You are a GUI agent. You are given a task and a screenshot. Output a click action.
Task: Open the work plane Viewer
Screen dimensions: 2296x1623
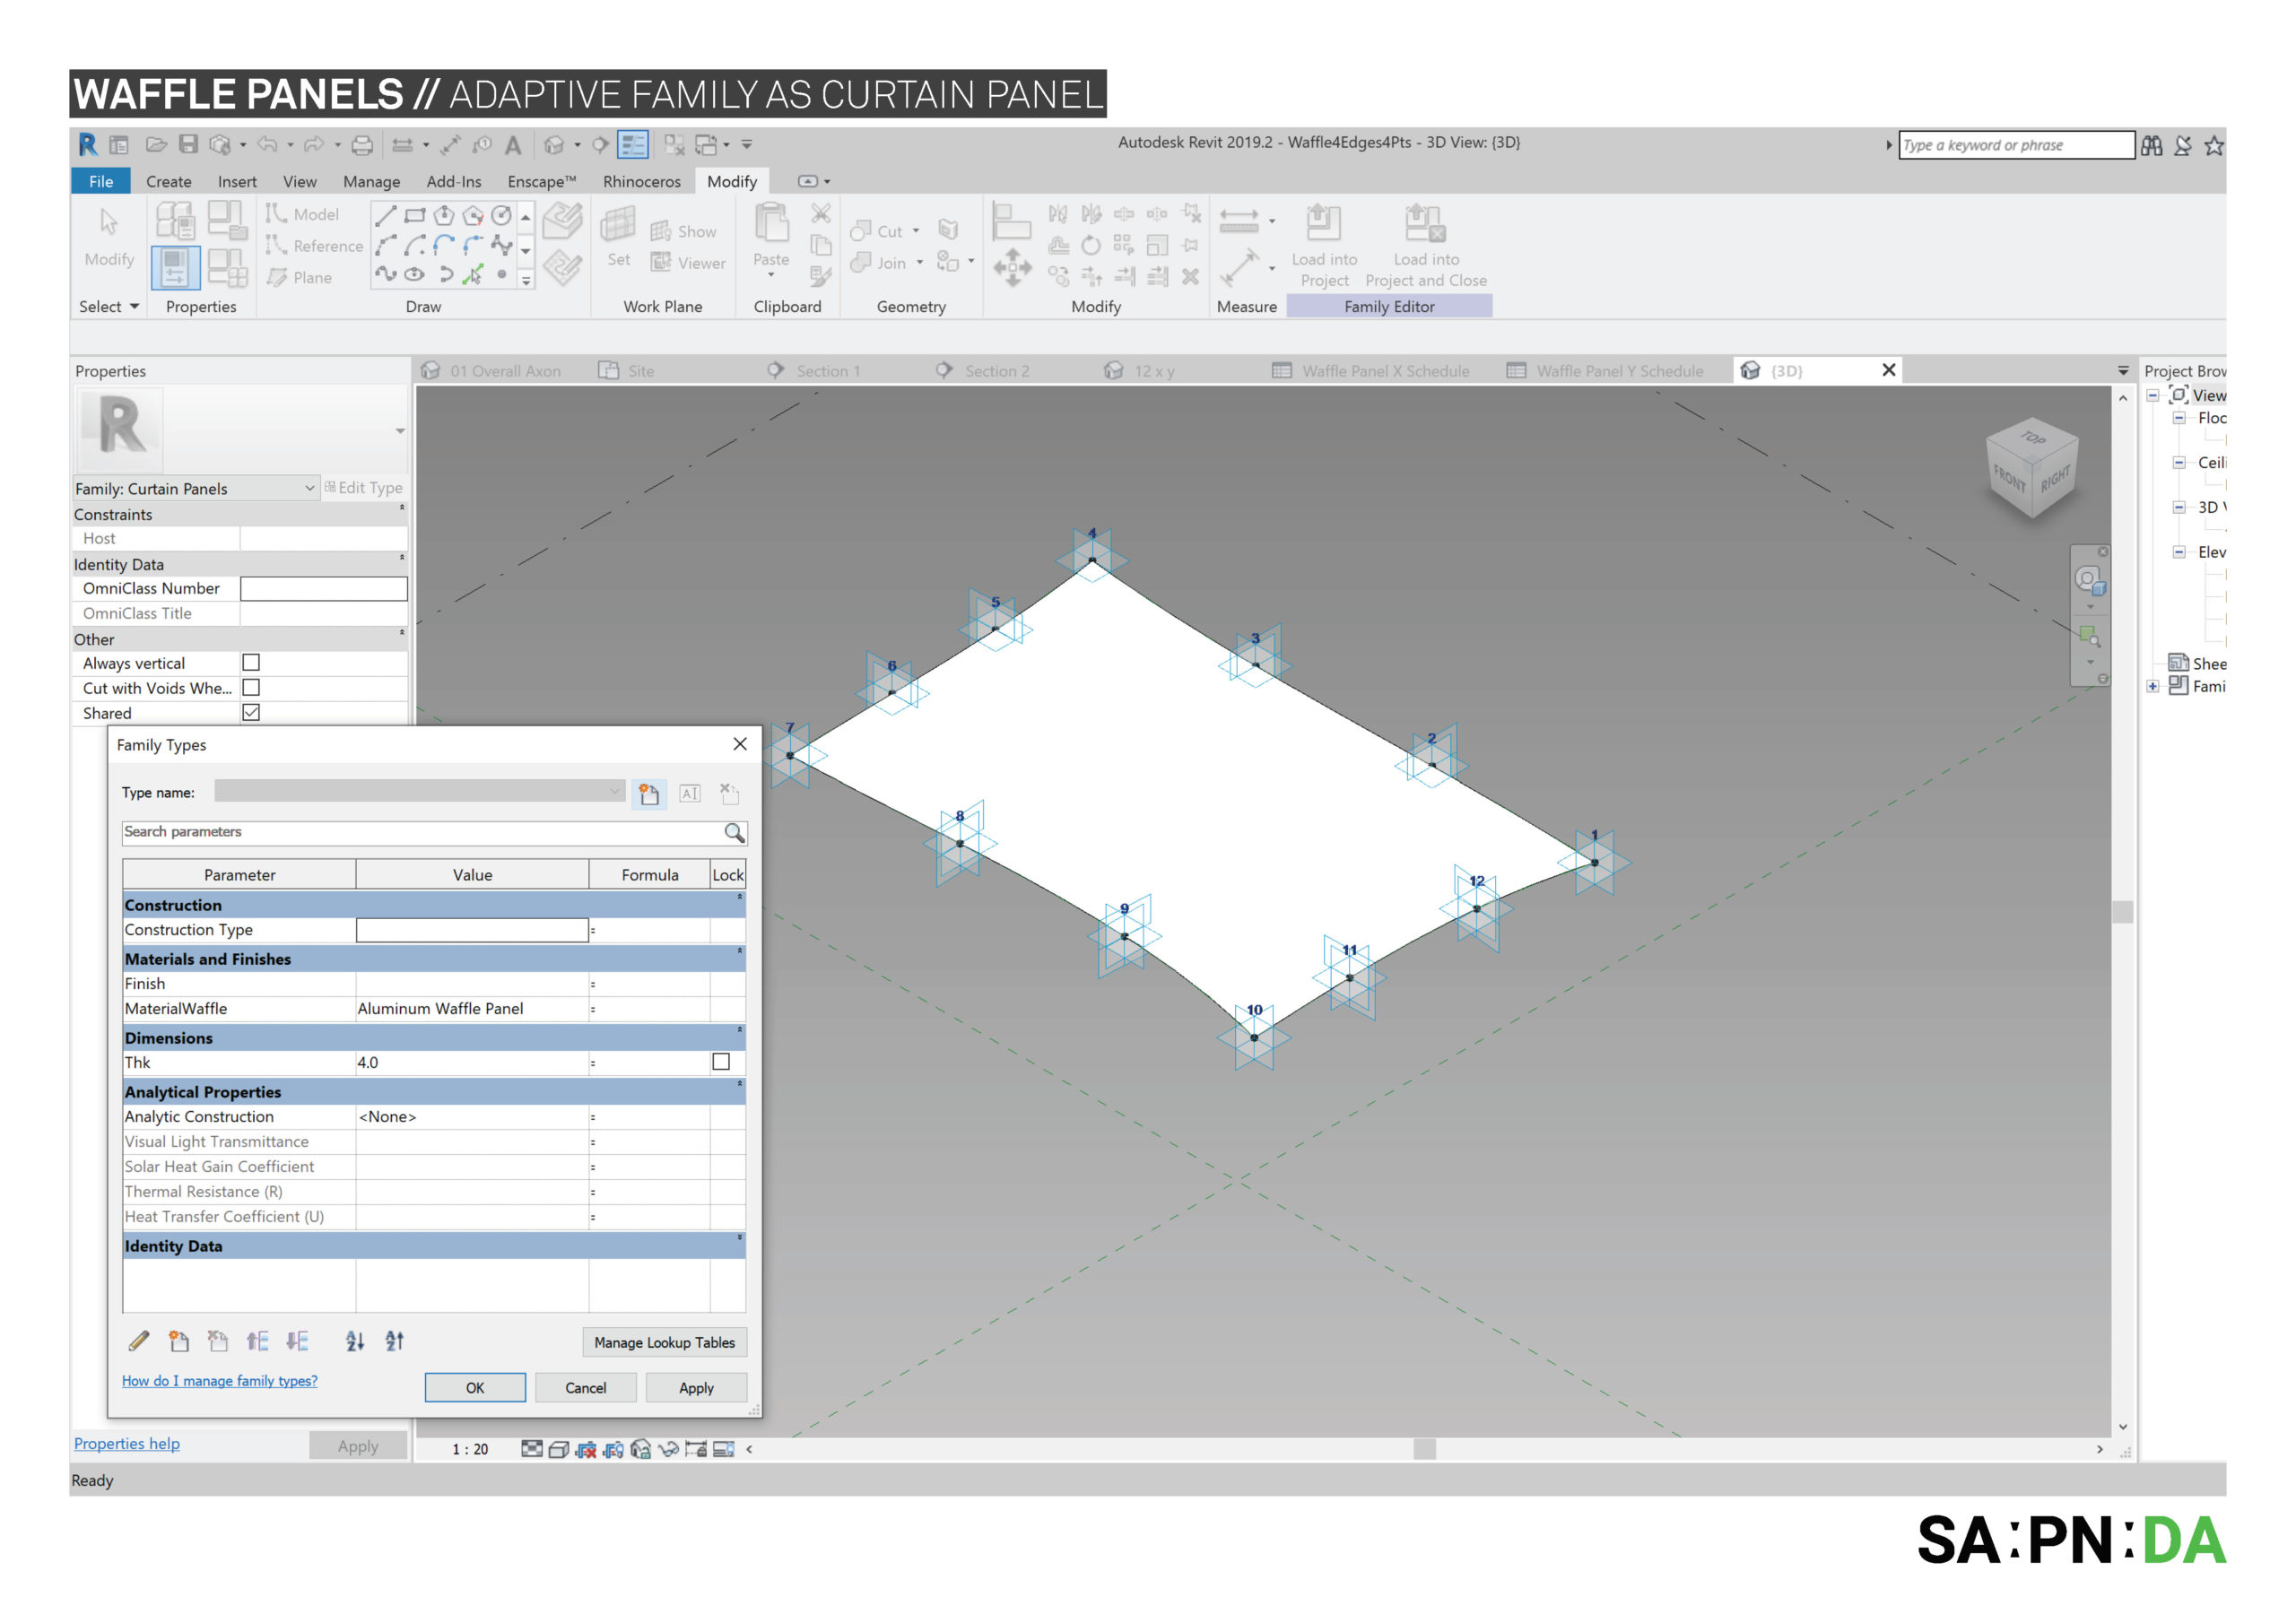pyautogui.click(x=688, y=263)
